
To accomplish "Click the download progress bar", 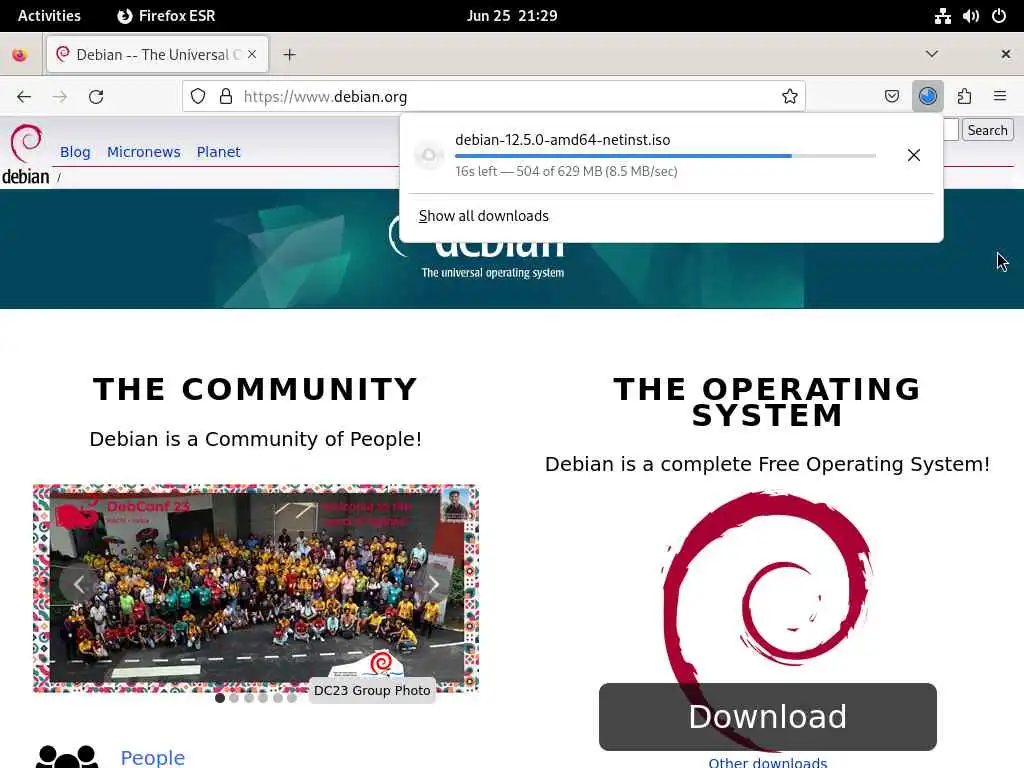I will point(665,156).
